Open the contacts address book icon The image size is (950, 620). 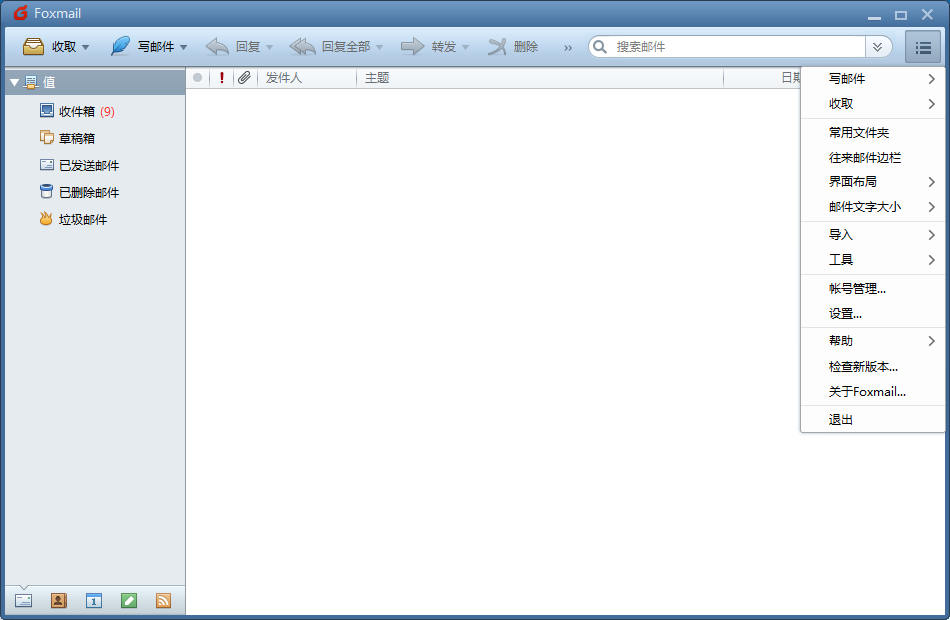[59, 601]
